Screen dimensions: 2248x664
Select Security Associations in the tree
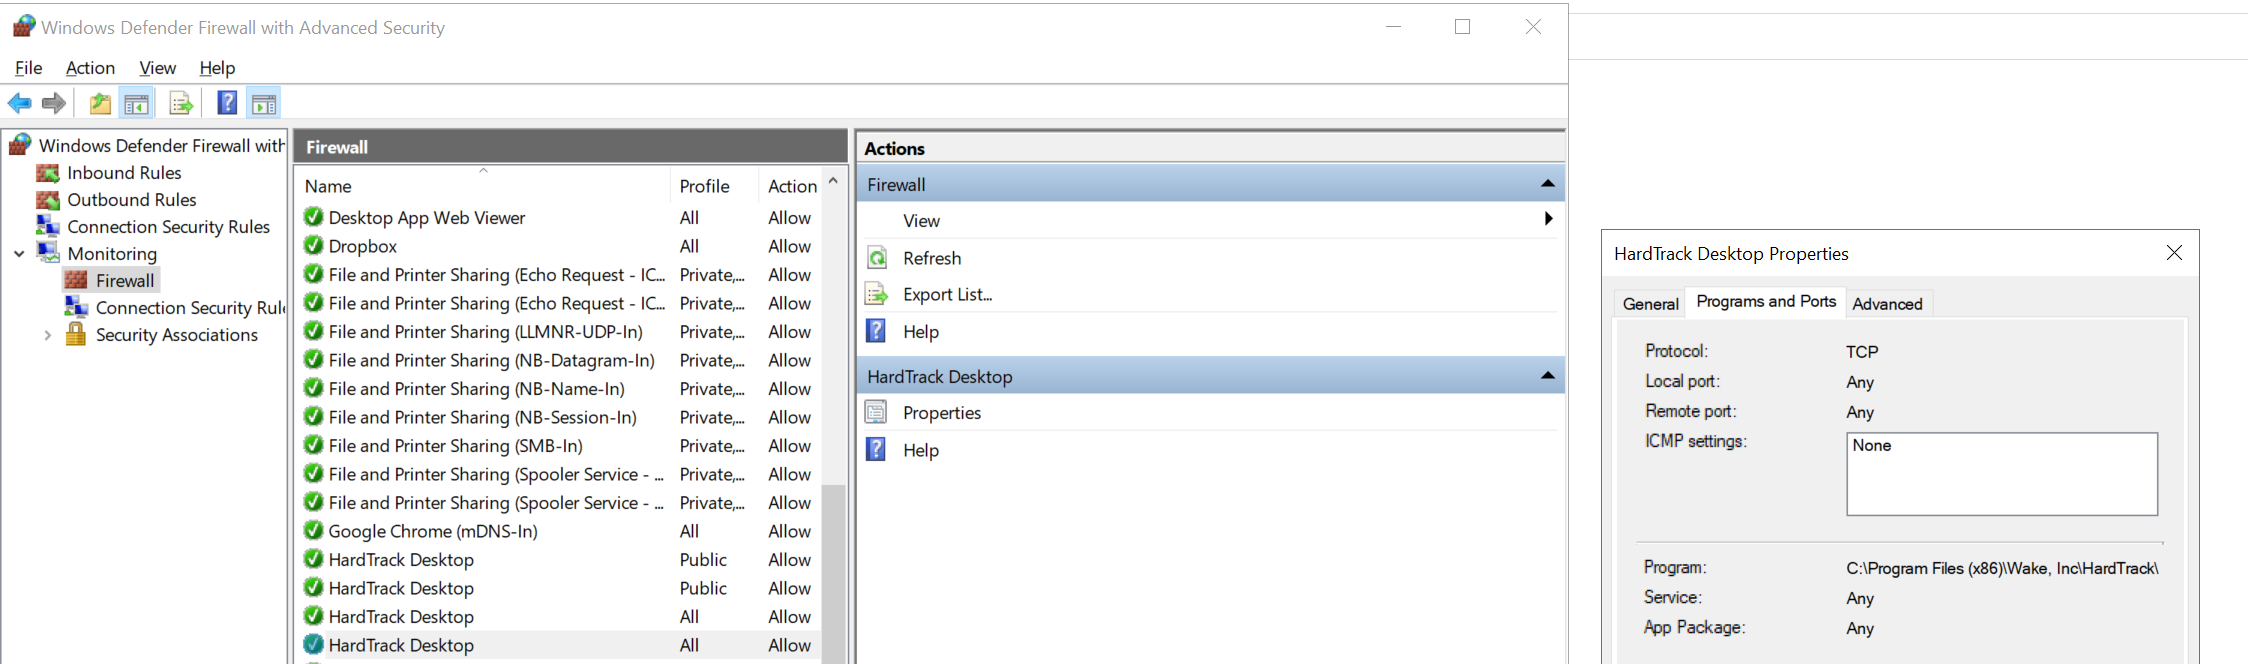(x=177, y=335)
